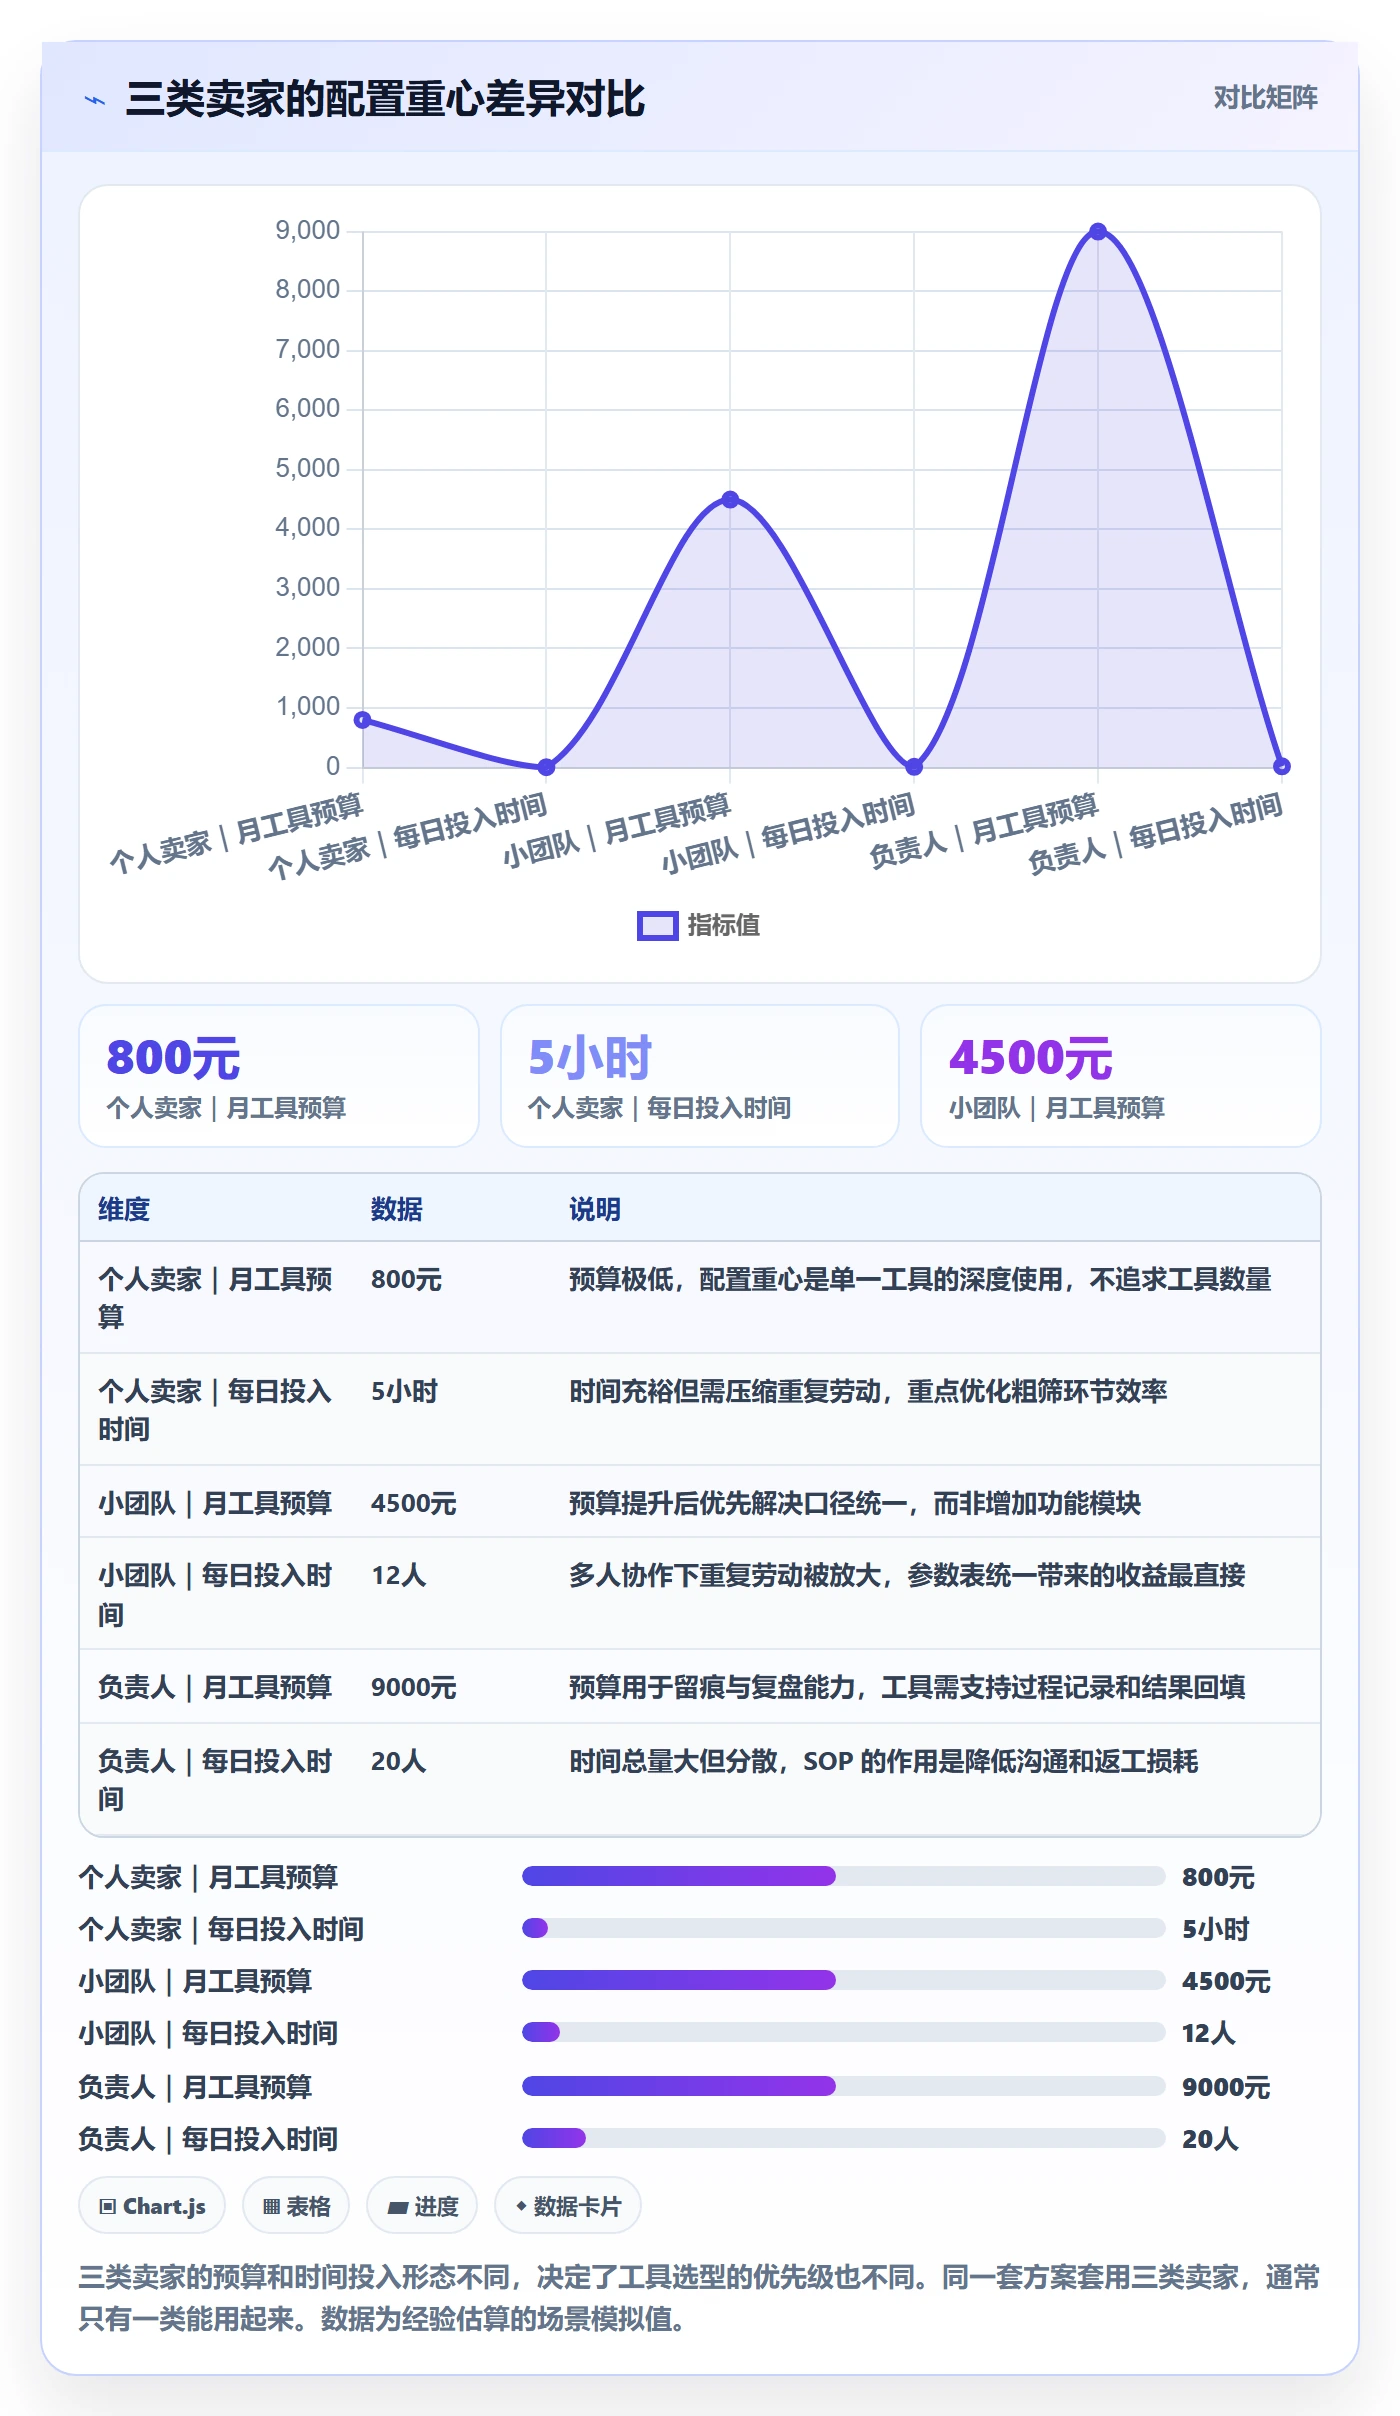This screenshot has height=2416, width=1400.
Task: Click description starting 预算提升后
Action: [855, 1503]
